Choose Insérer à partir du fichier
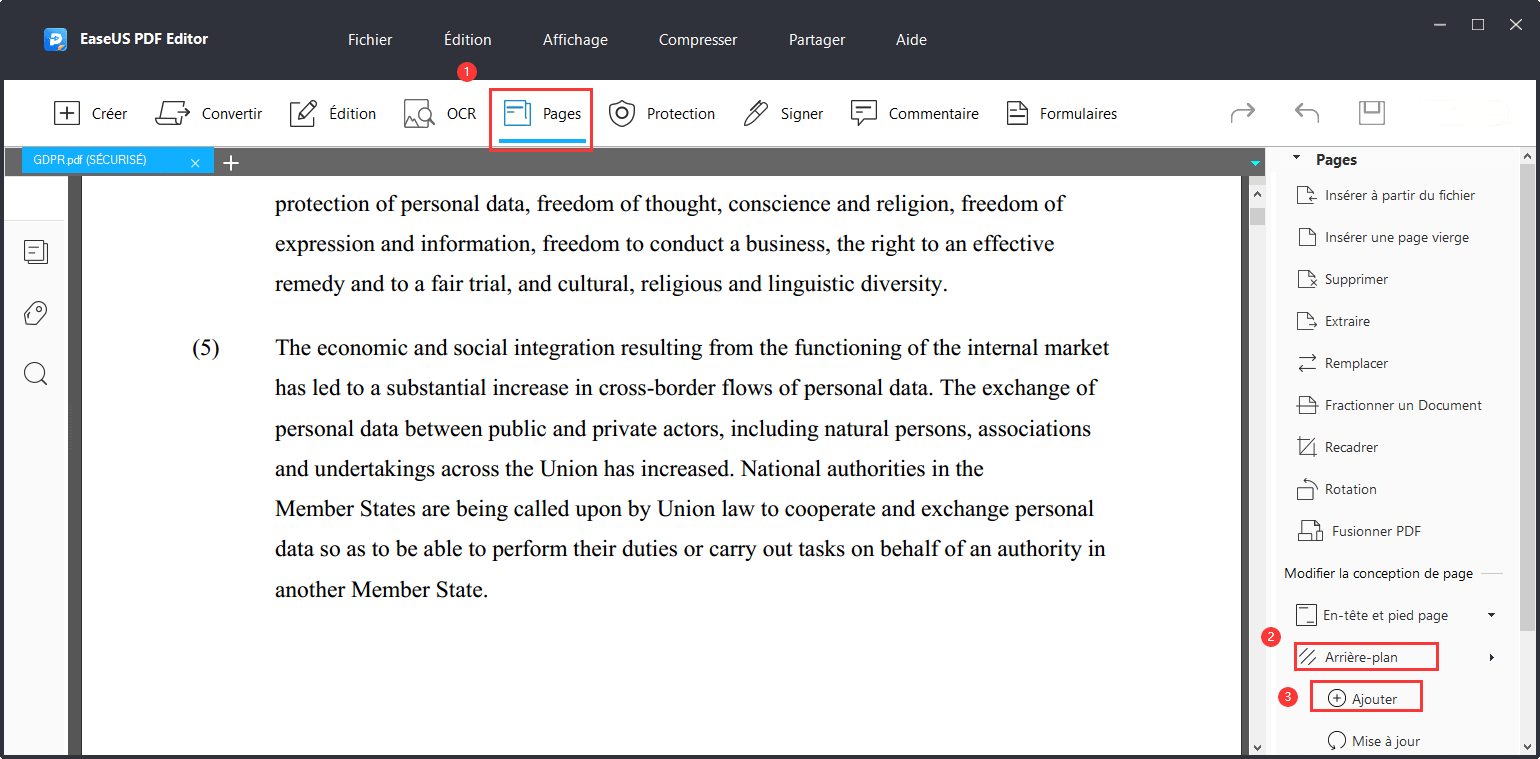The width and height of the screenshot is (1540, 759). click(x=1385, y=195)
